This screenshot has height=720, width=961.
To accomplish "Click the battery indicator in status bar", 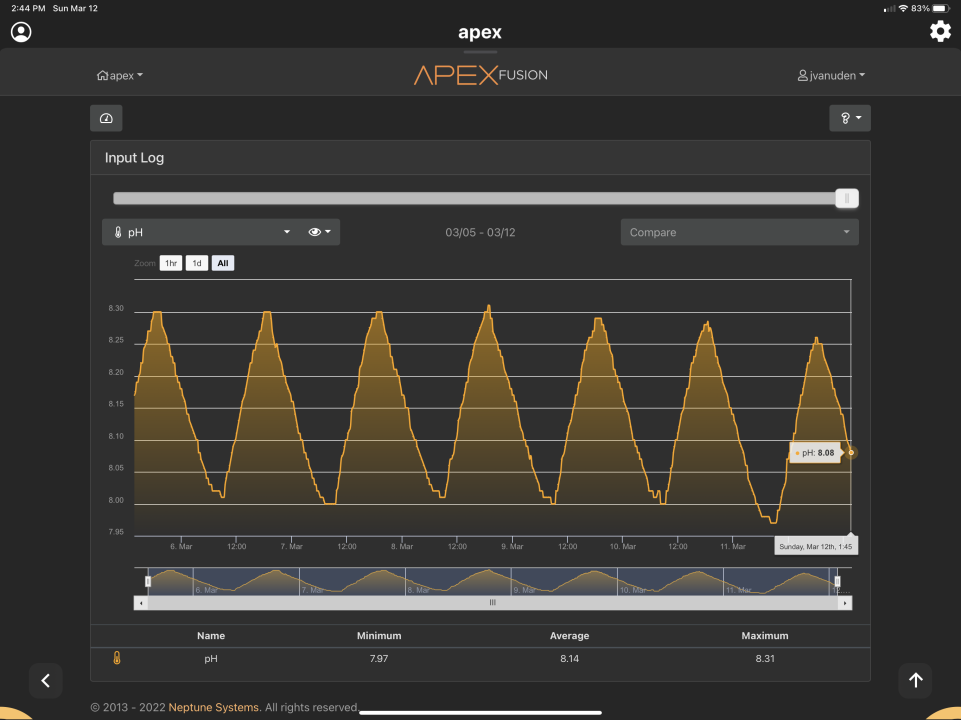I will point(942,9).
